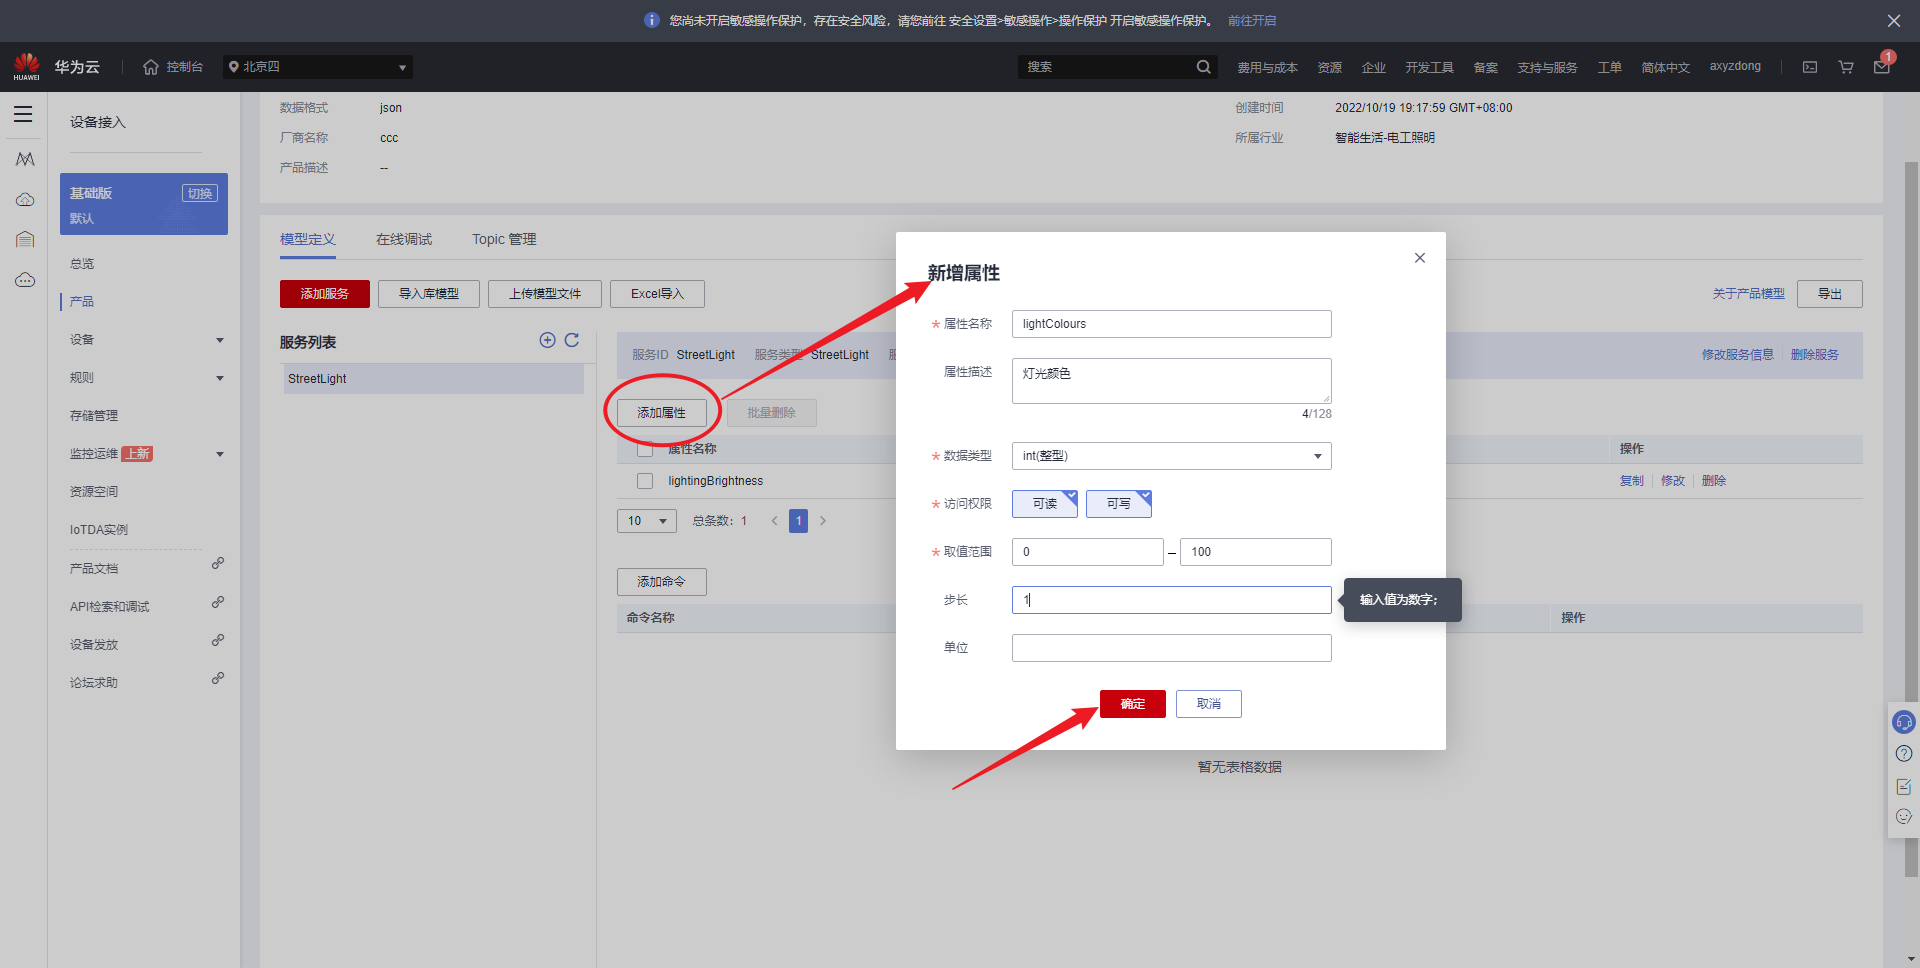1920x968 pixels.
Task: Open external link icon for 设备发放
Action: tap(217, 640)
